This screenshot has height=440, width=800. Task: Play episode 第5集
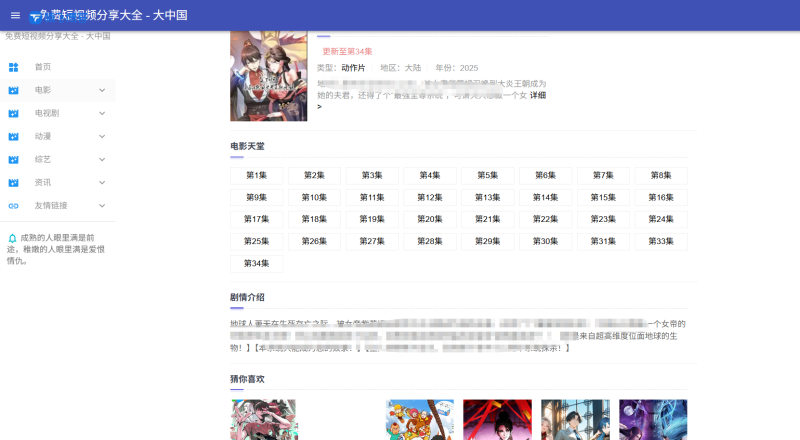point(488,176)
